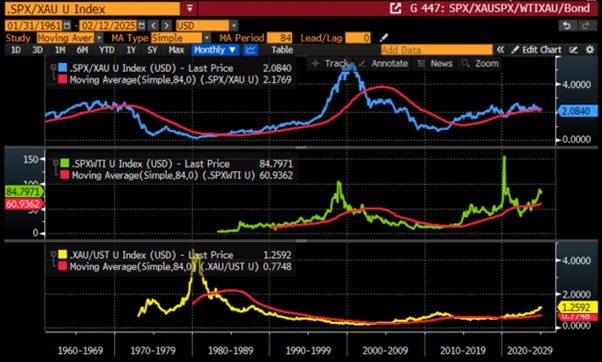
Task: Click the Lead/Lag 0 field
Action: coord(358,38)
